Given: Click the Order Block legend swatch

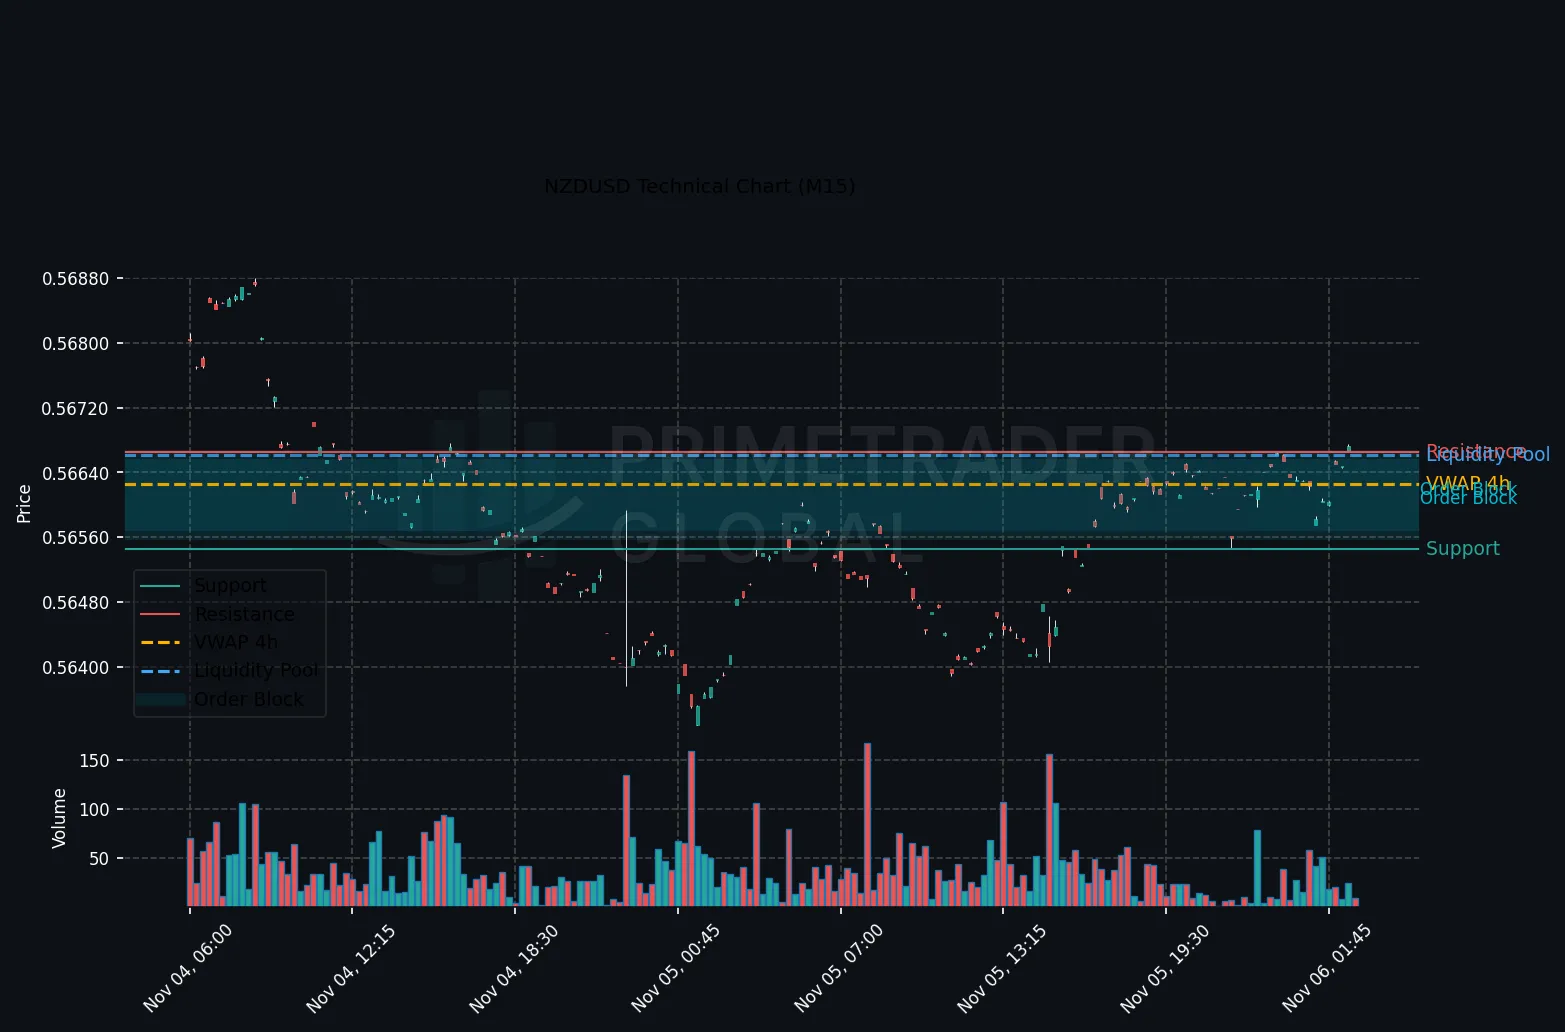Looking at the screenshot, I should coord(160,699).
